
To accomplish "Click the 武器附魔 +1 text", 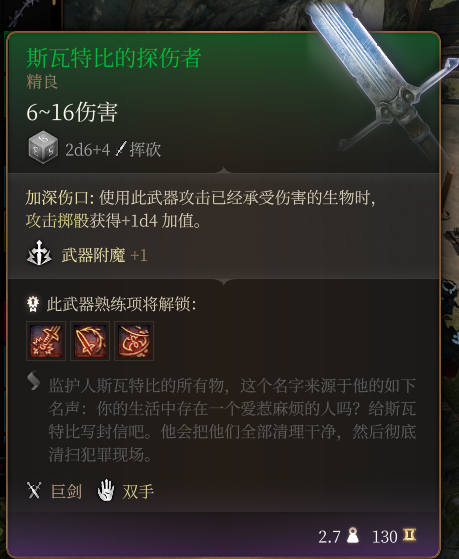I will [x=104, y=255].
